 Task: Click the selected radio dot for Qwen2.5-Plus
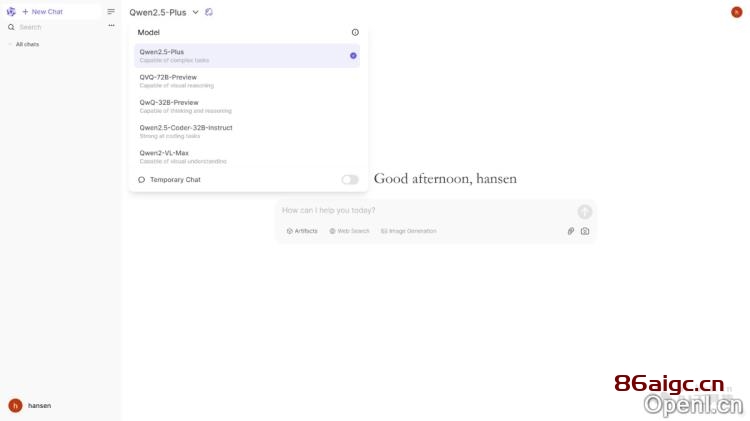(x=353, y=55)
